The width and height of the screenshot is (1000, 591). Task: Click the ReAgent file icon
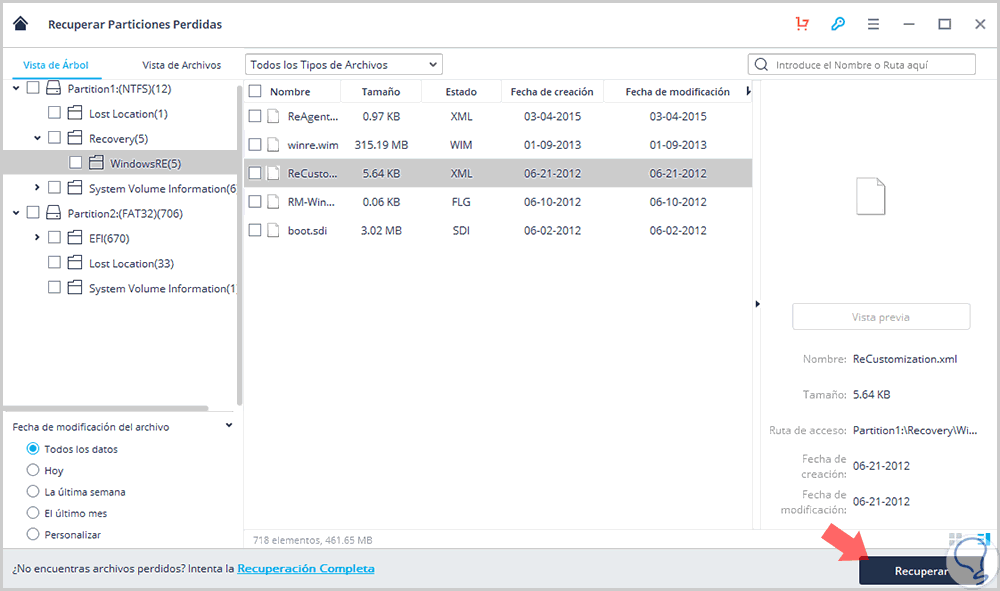pos(273,116)
